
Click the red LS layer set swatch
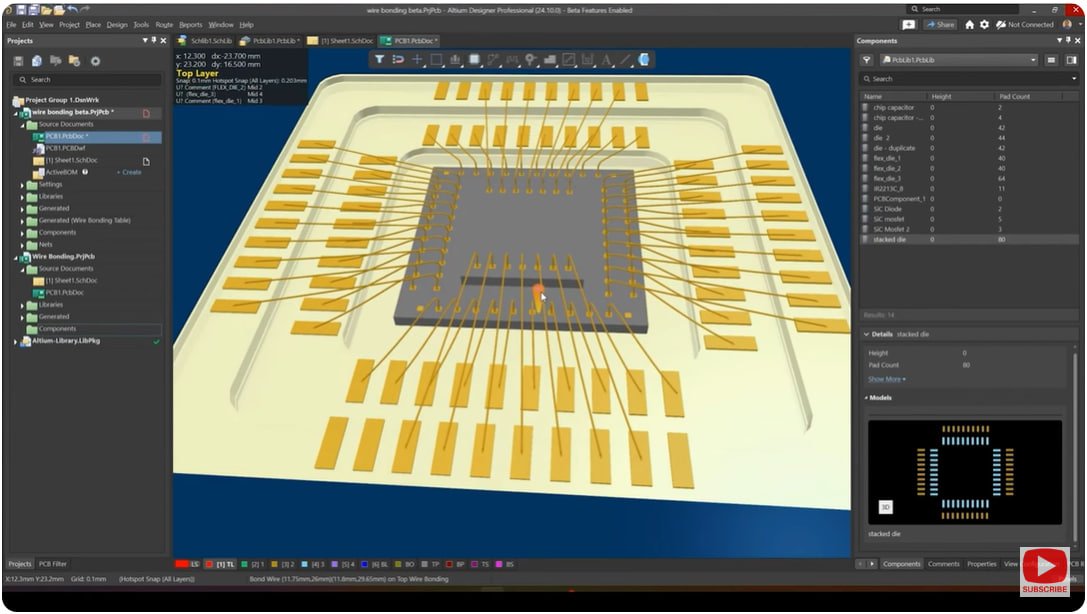coord(182,565)
